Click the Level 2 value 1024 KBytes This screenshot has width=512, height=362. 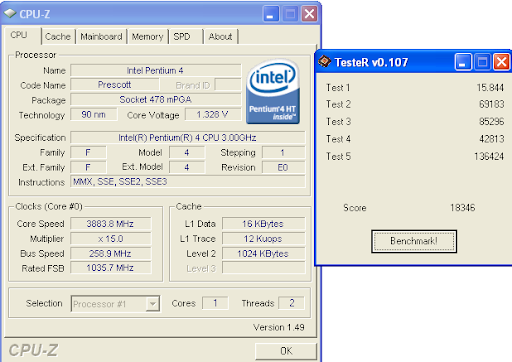tap(264, 254)
